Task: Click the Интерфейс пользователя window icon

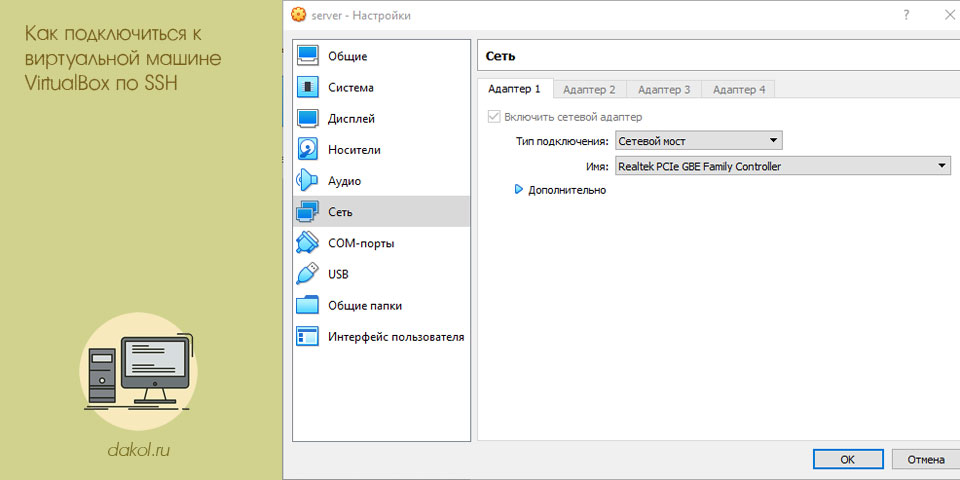Action: pyautogui.click(x=308, y=337)
